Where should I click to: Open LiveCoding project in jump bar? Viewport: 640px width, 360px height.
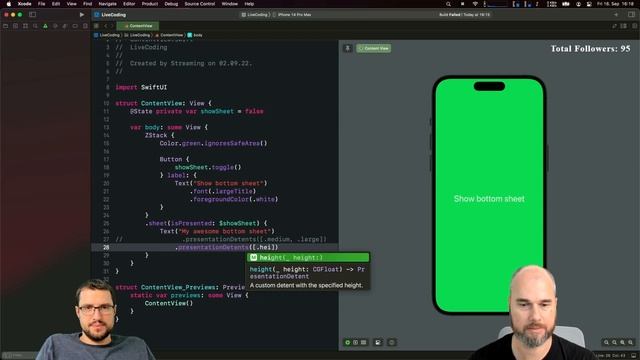tap(107, 35)
